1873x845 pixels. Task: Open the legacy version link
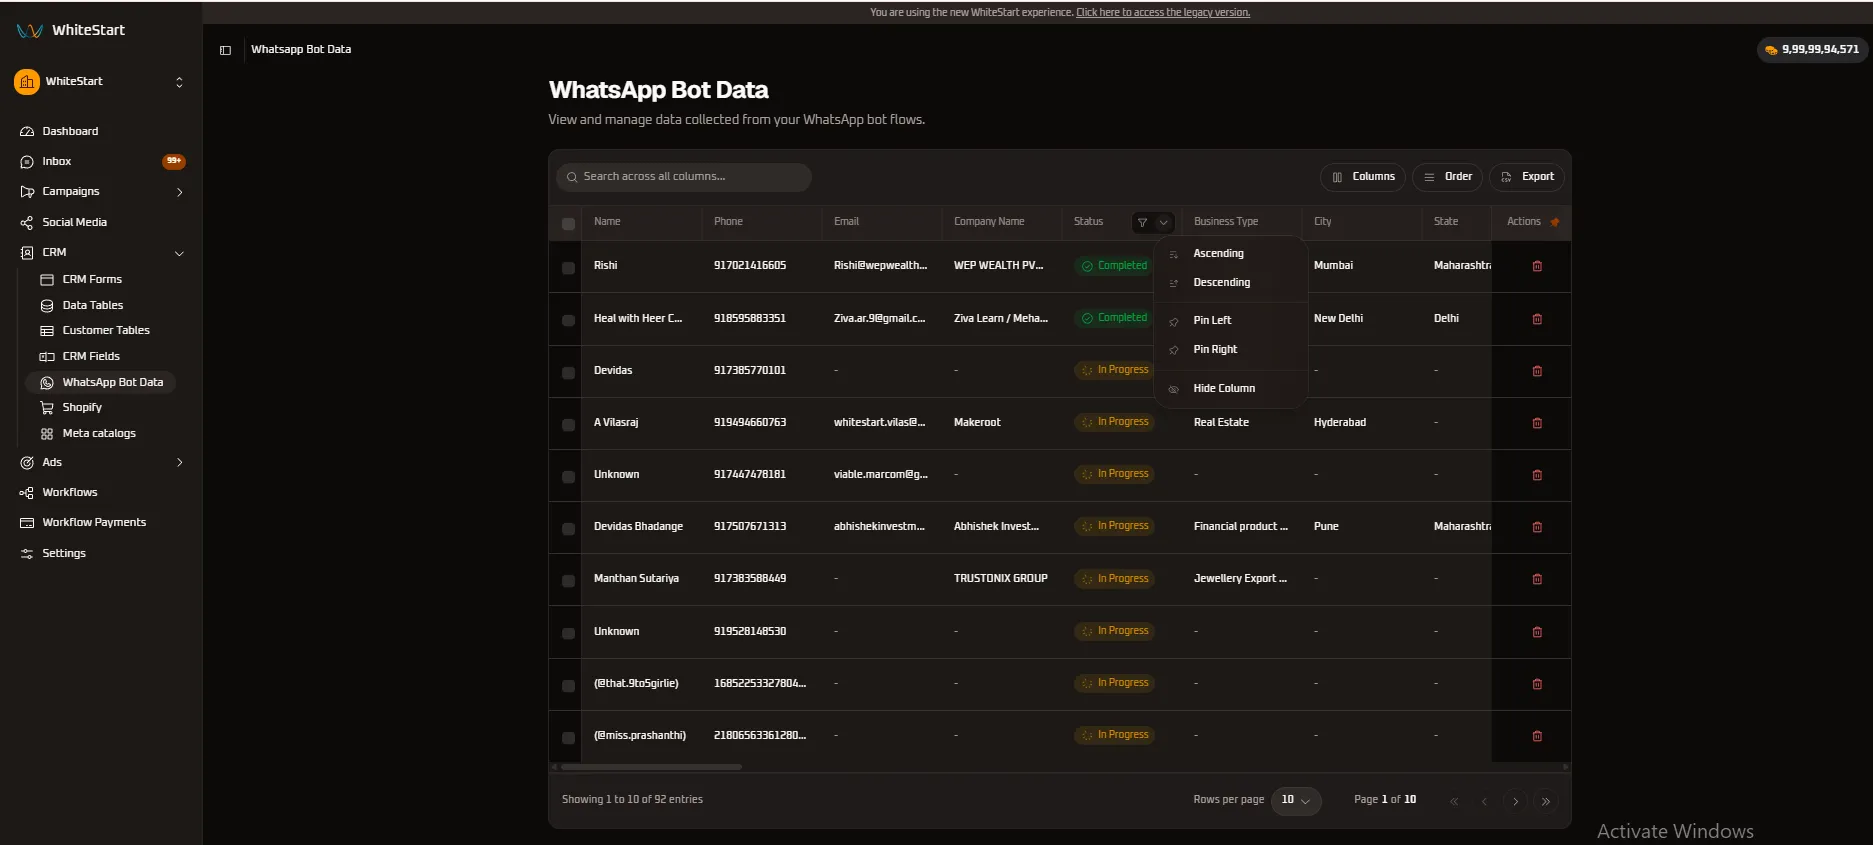pos(1163,12)
